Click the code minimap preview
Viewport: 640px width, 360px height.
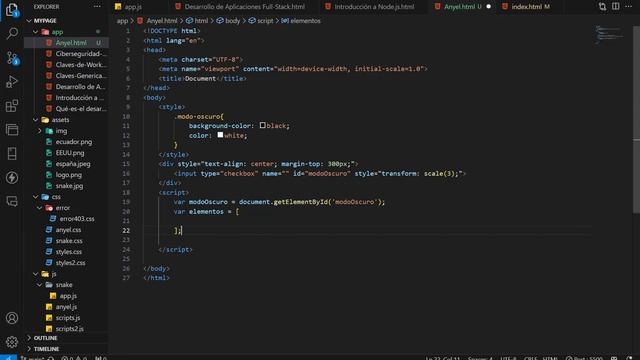click(x=610, y=34)
